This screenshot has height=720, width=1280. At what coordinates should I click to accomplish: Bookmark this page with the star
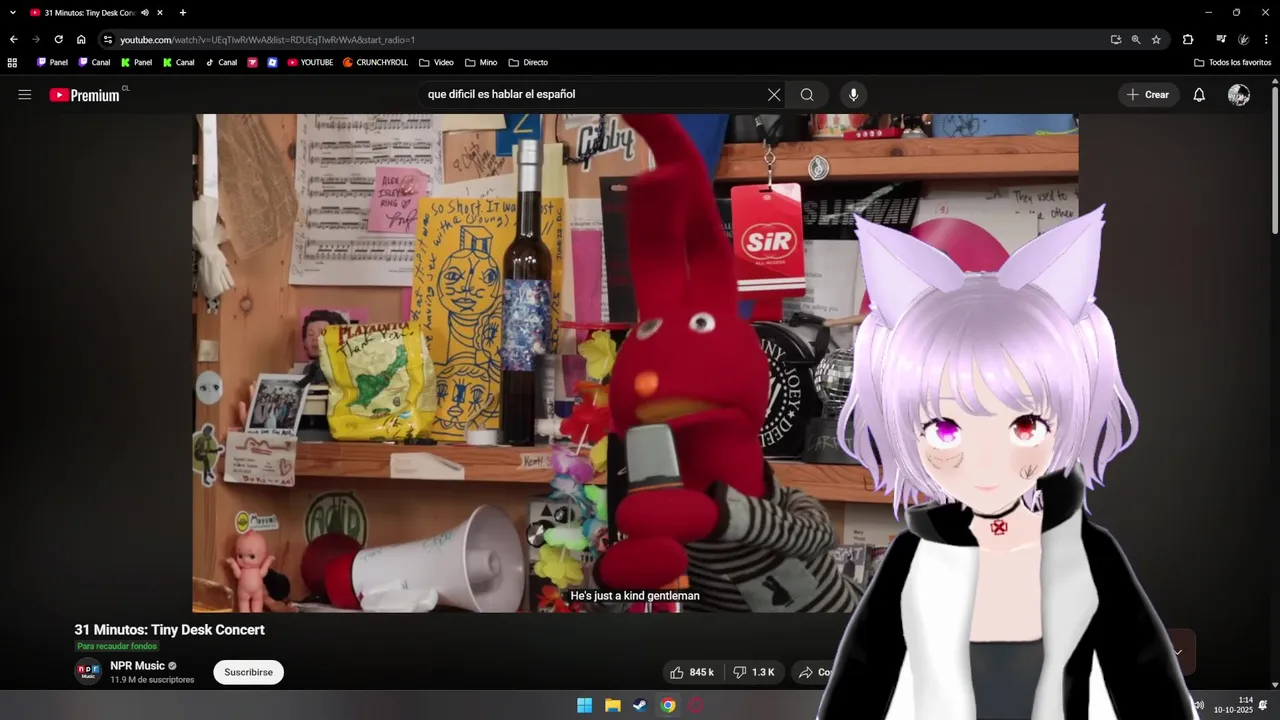[1156, 40]
